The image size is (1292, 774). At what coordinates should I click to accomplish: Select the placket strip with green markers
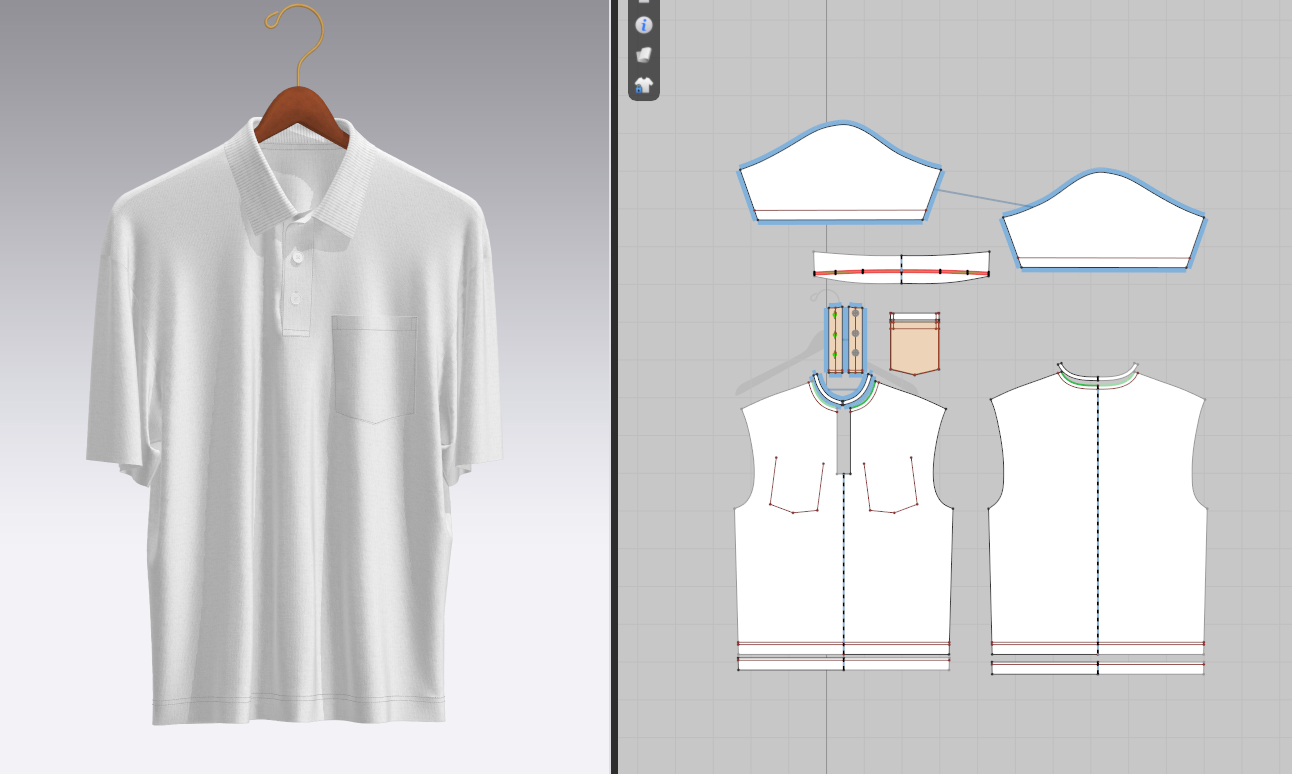835,339
